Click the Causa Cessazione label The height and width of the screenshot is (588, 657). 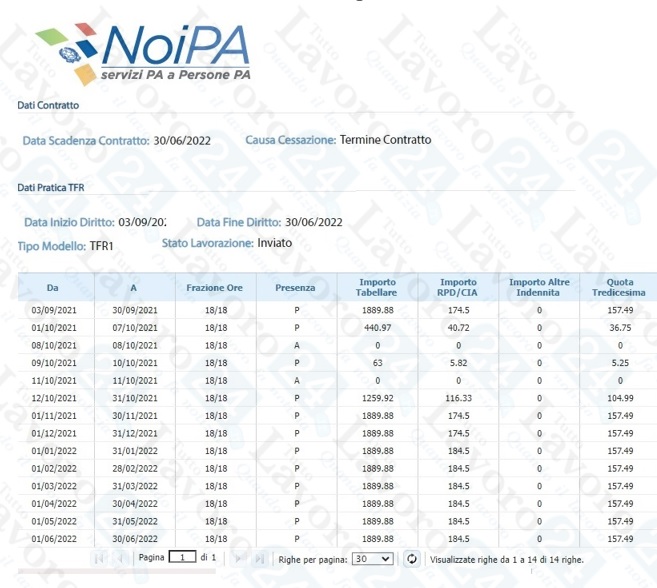[x=291, y=140]
